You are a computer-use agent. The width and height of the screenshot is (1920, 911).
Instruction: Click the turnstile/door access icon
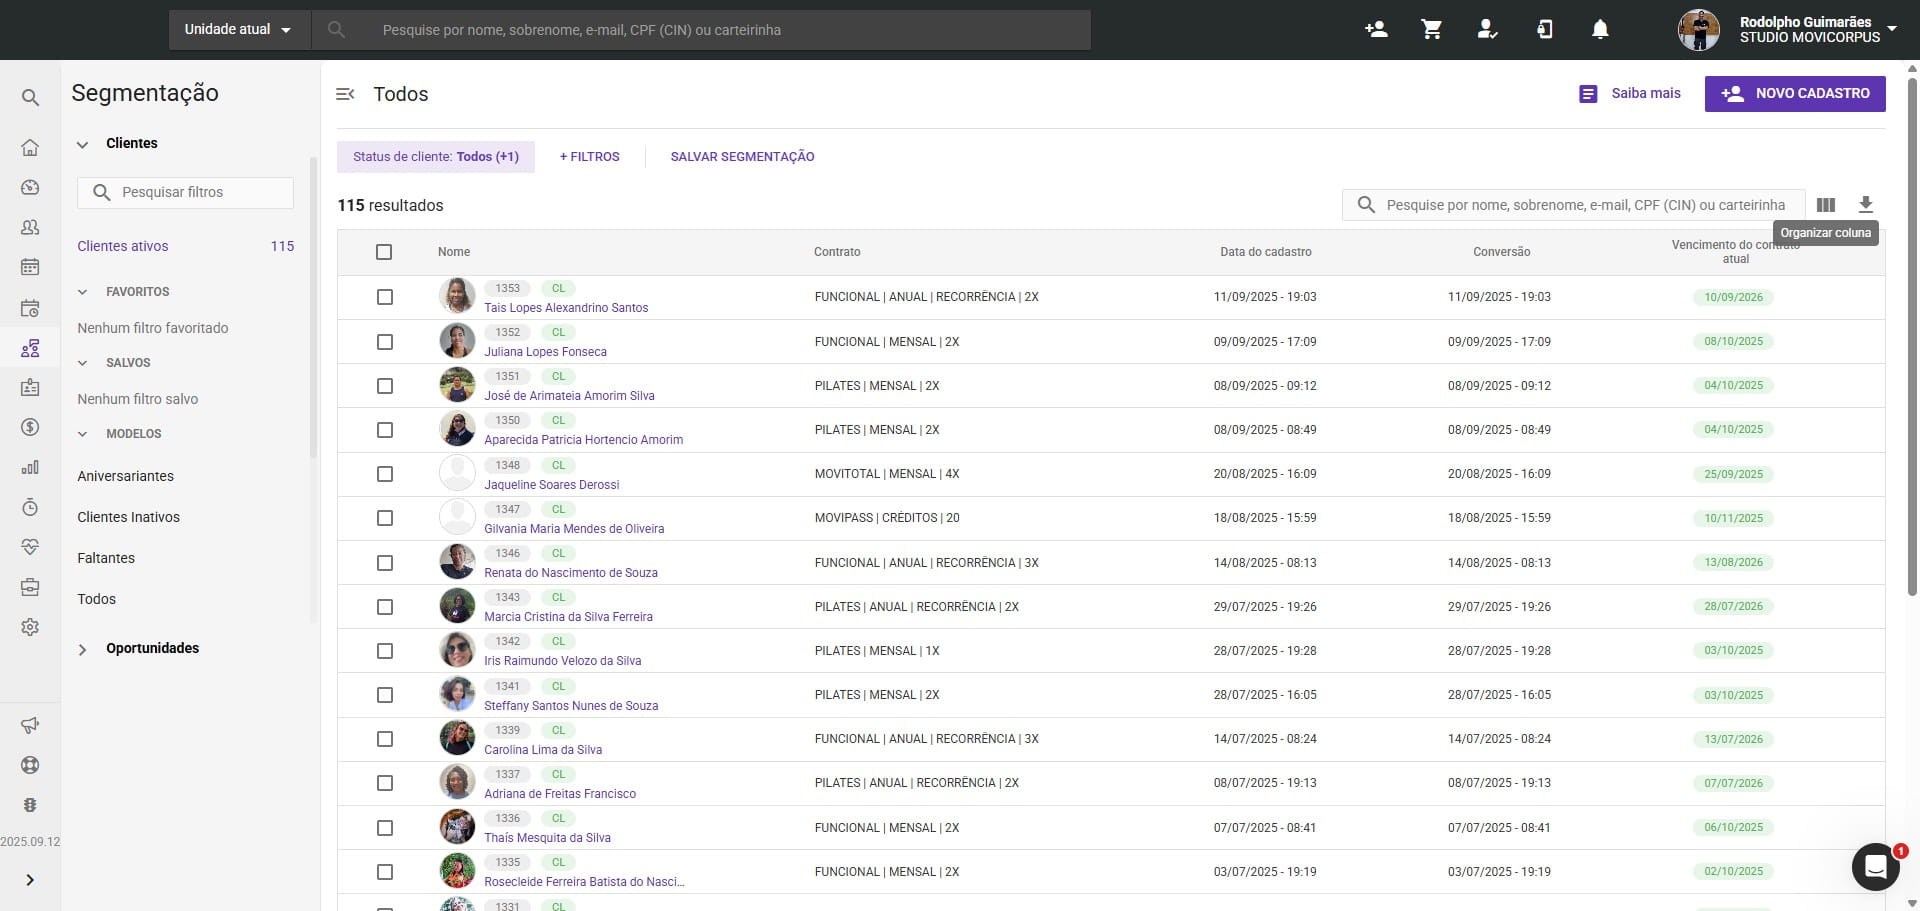pos(1544,29)
